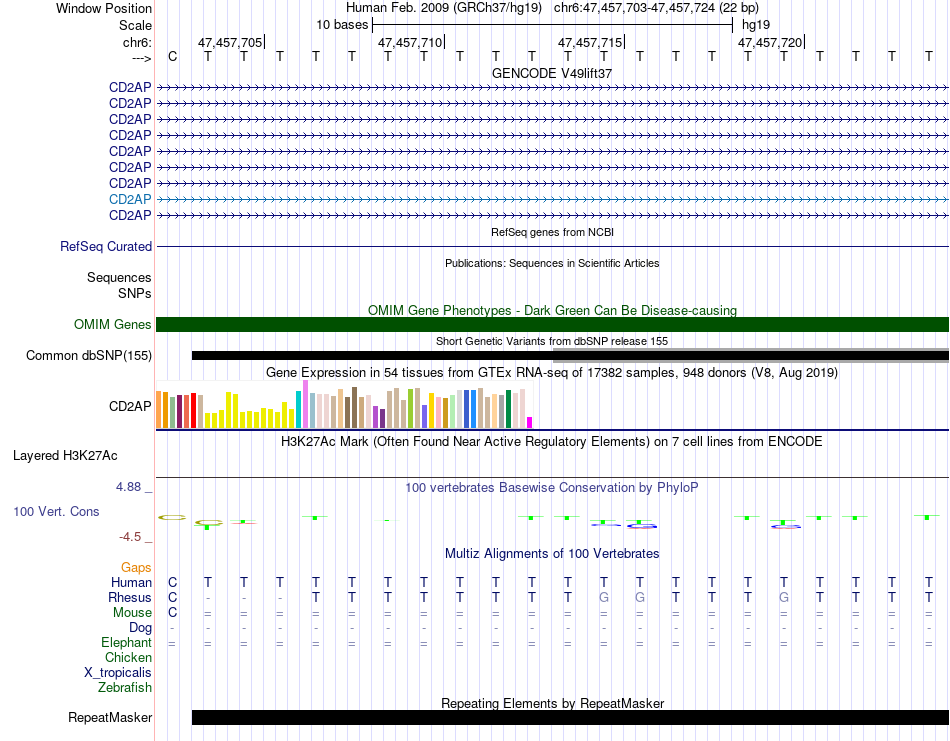Click the black RepeatMasker element bar
The width and height of the screenshot is (950, 741).
click(x=570, y=717)
